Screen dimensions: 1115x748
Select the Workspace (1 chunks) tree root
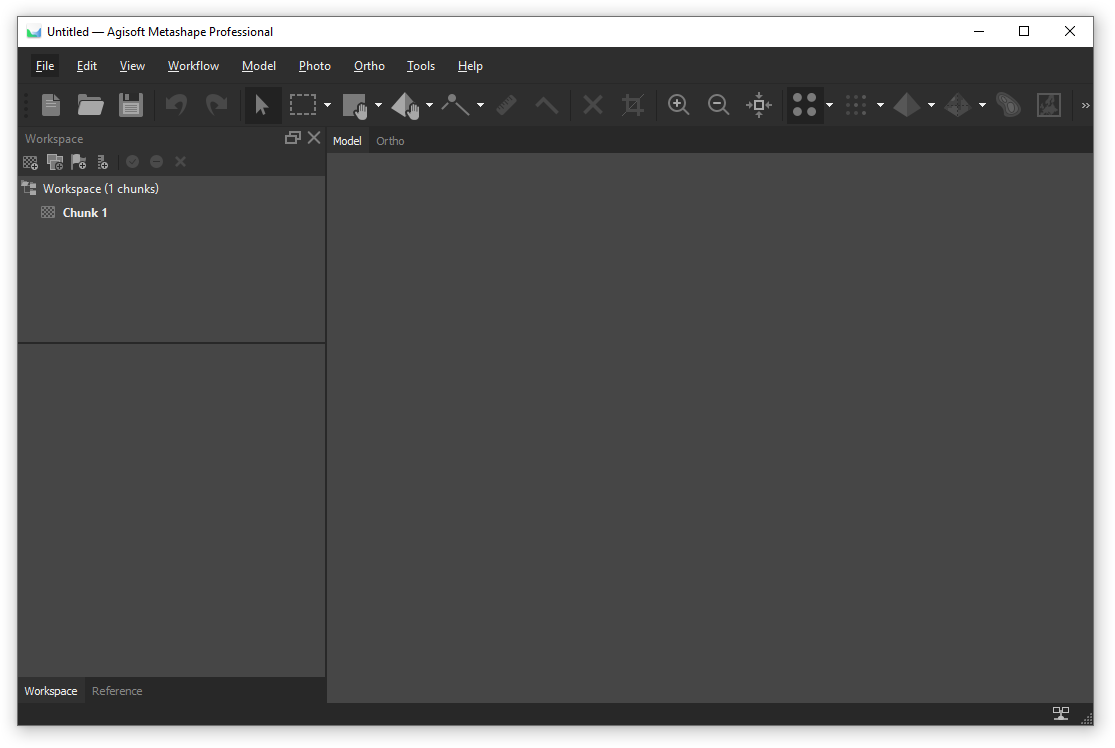[100, 189]
